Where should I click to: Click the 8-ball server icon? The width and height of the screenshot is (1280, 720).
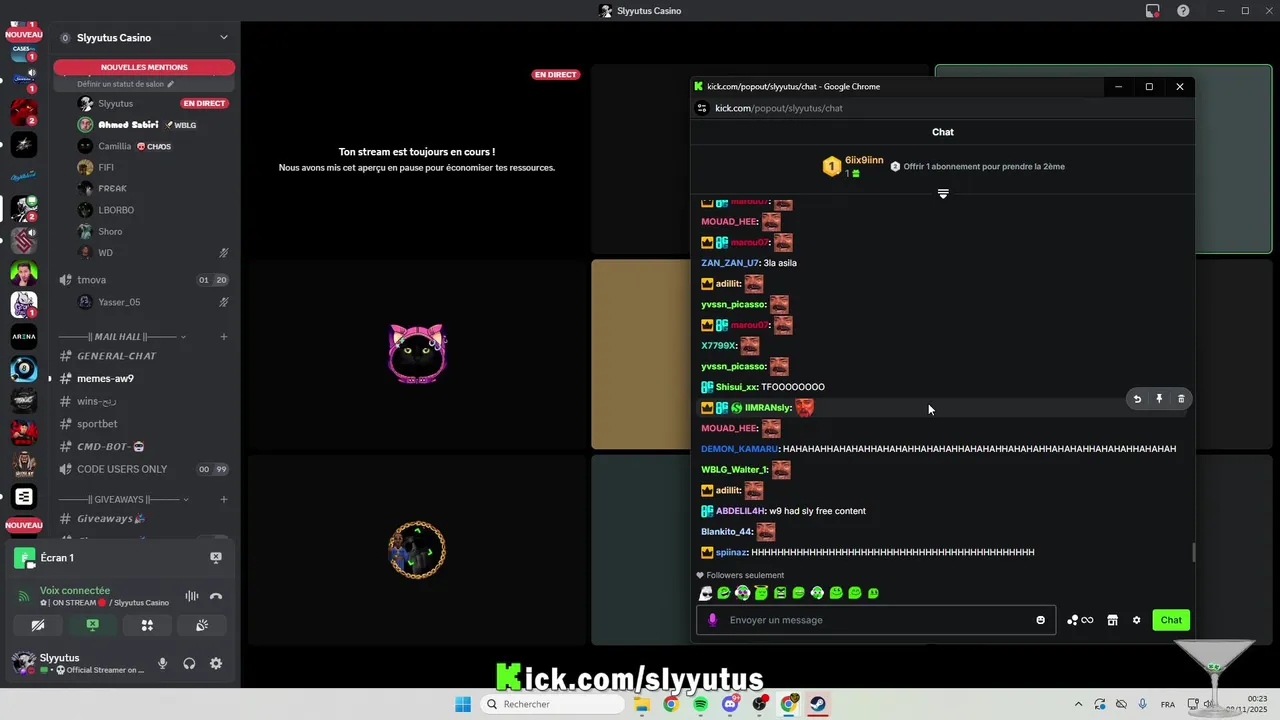(24, 369)
